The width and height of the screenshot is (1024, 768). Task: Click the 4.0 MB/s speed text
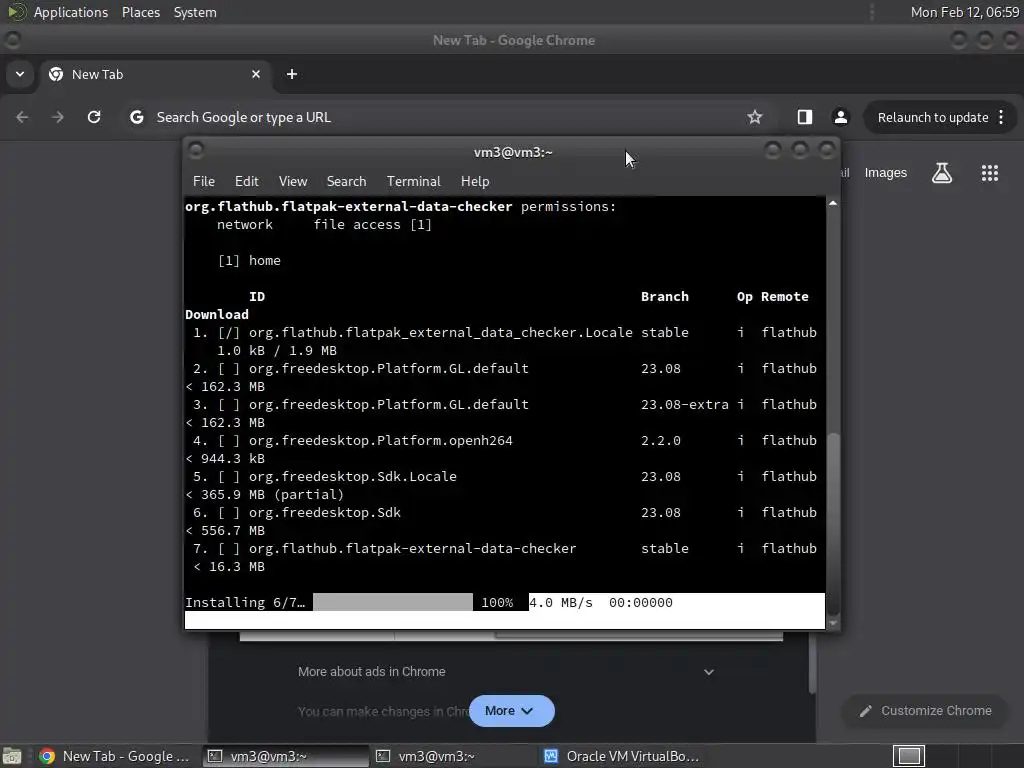(x=561, y=603)
